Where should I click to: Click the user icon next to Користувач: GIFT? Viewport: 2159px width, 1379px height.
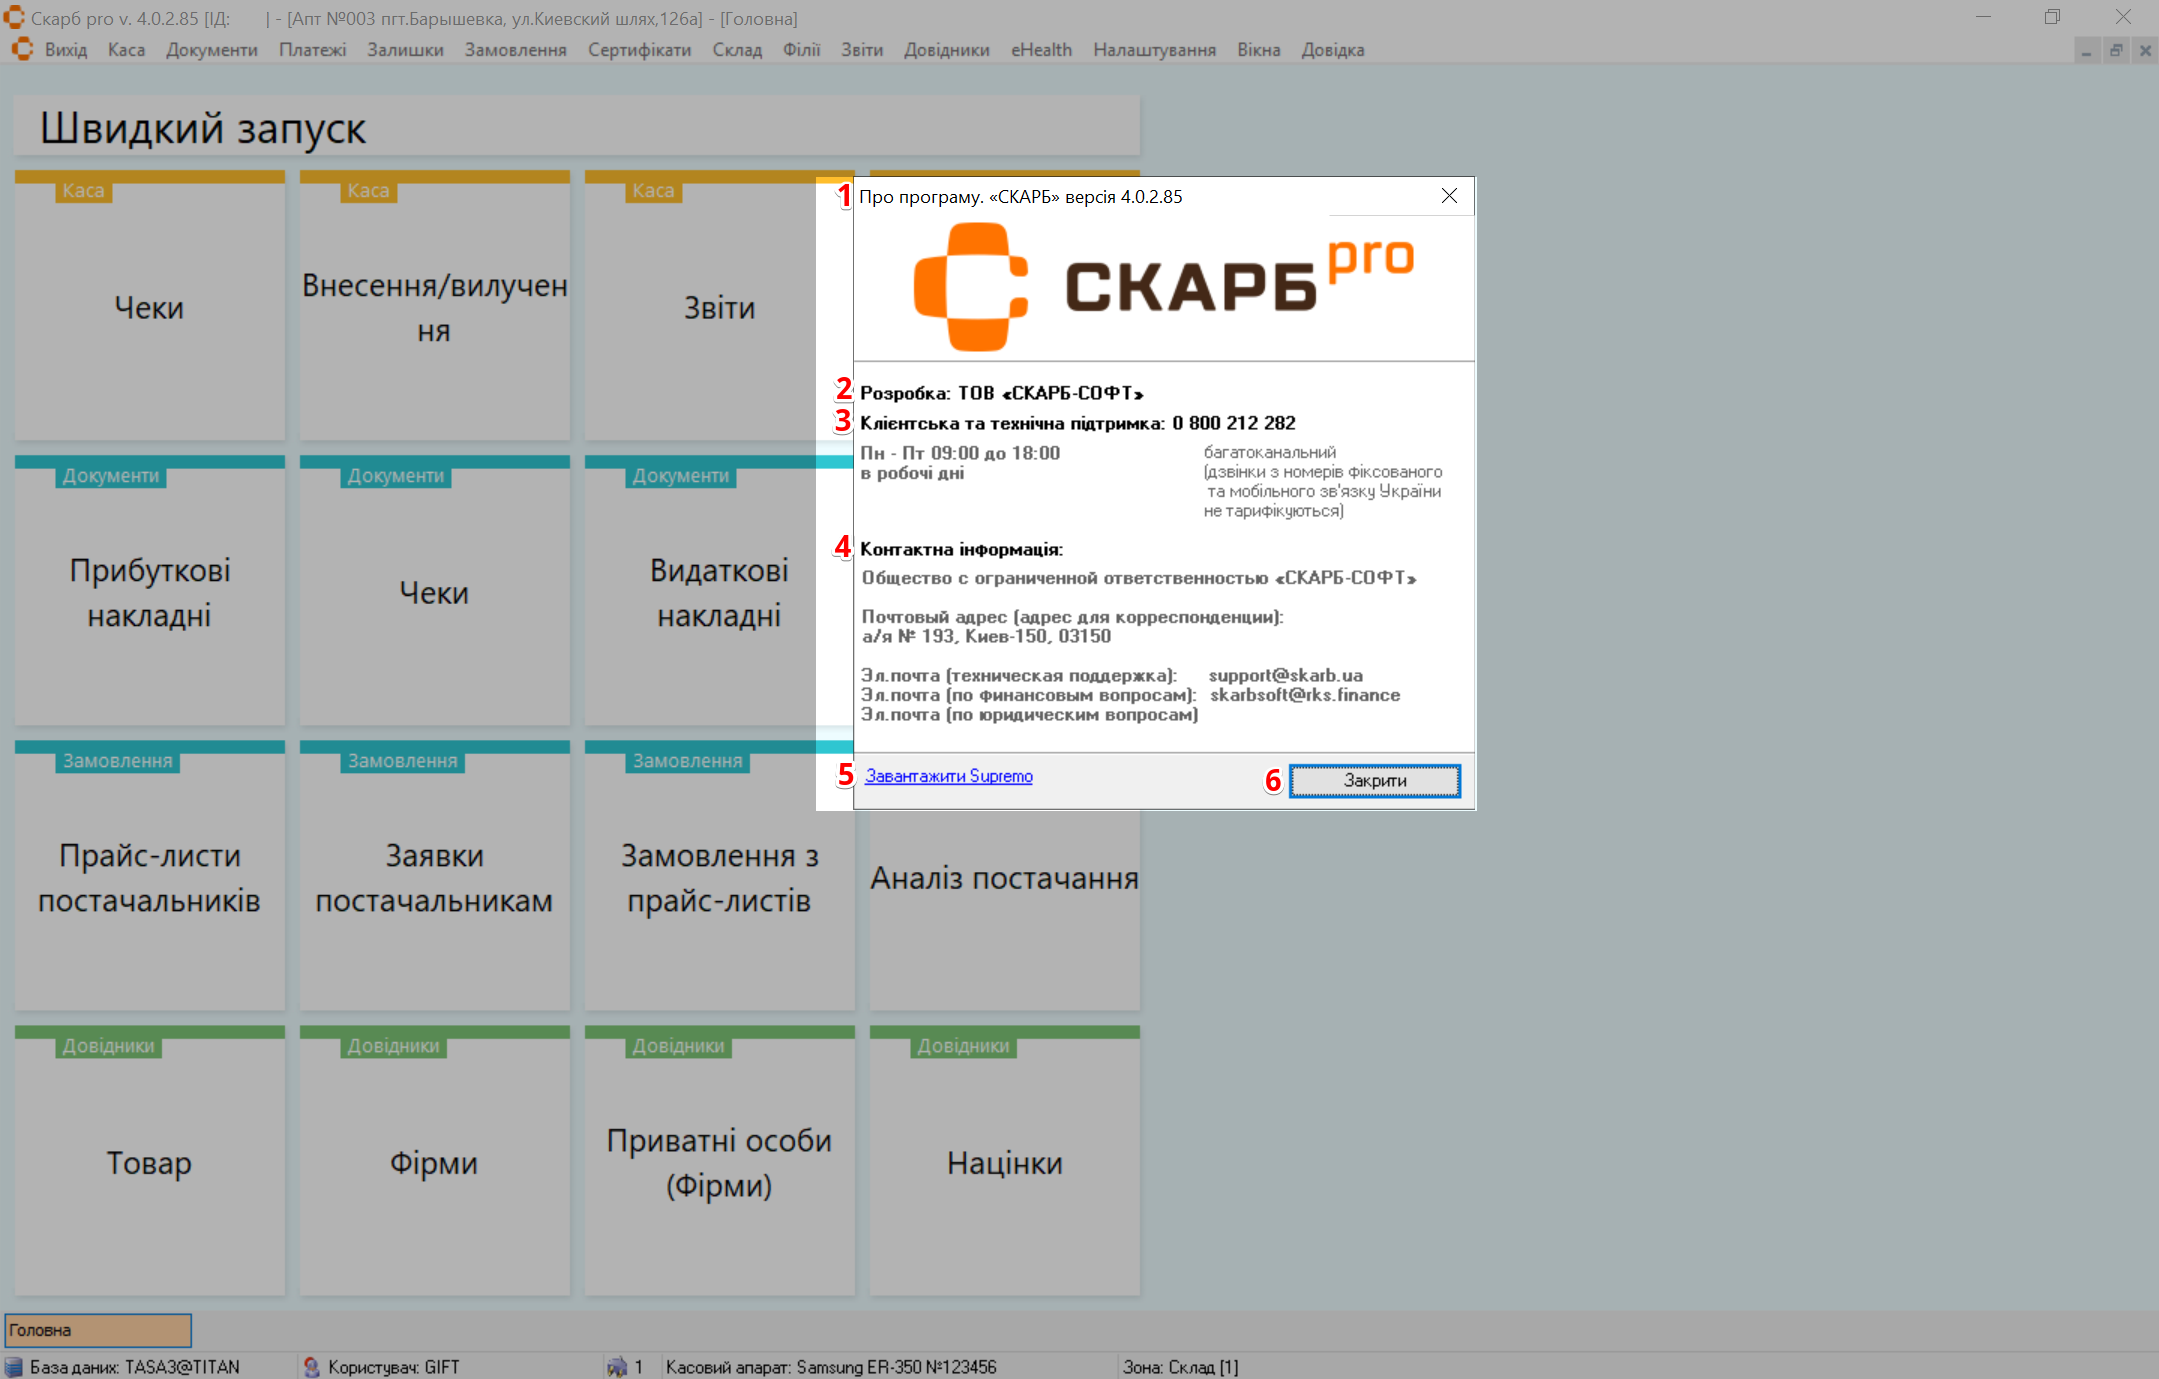[311, 1366]
